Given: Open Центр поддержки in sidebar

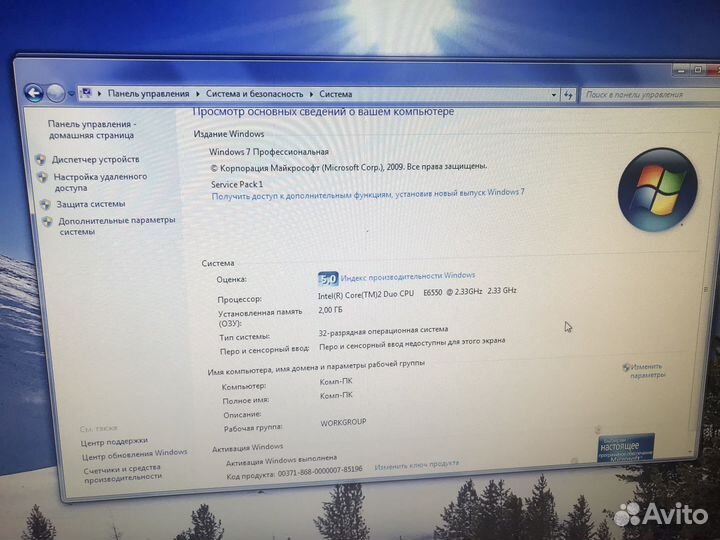Looking at the screenshot, I should (x=114, y=440).
